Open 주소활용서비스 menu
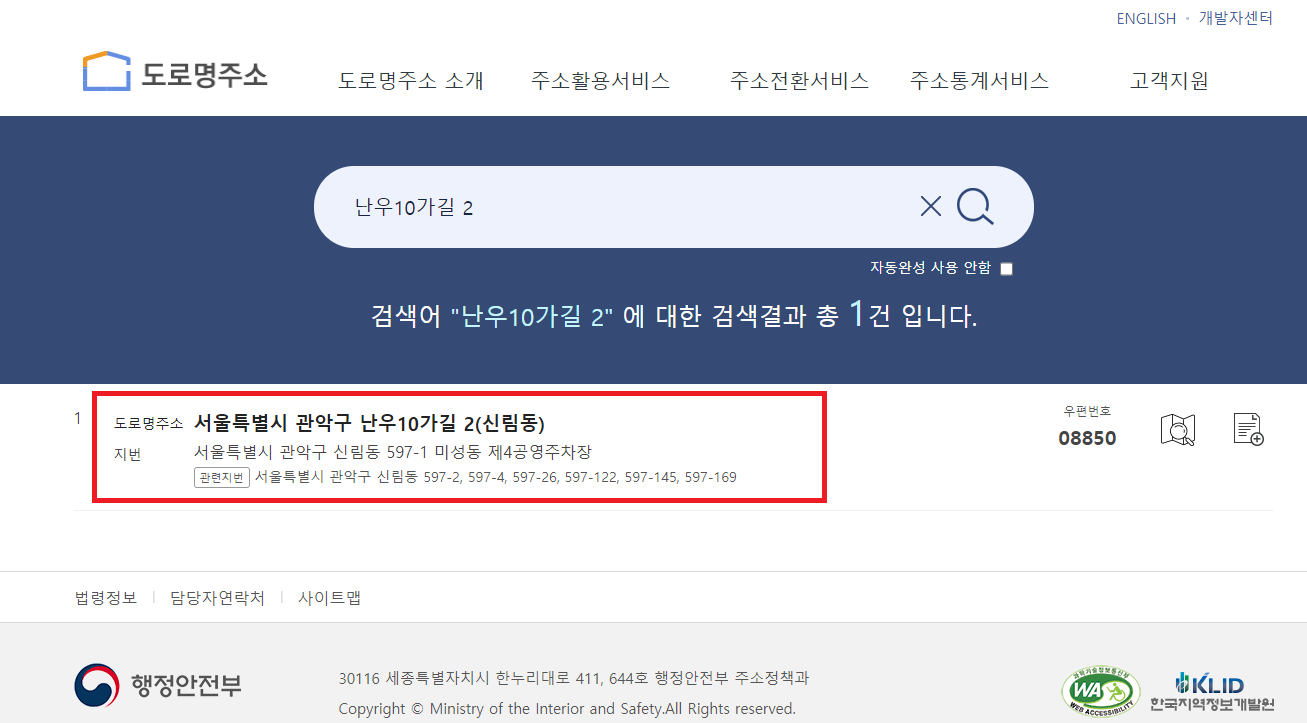Screen dimensions: 1307x723 pyautogui.click(x=600, y=81)
